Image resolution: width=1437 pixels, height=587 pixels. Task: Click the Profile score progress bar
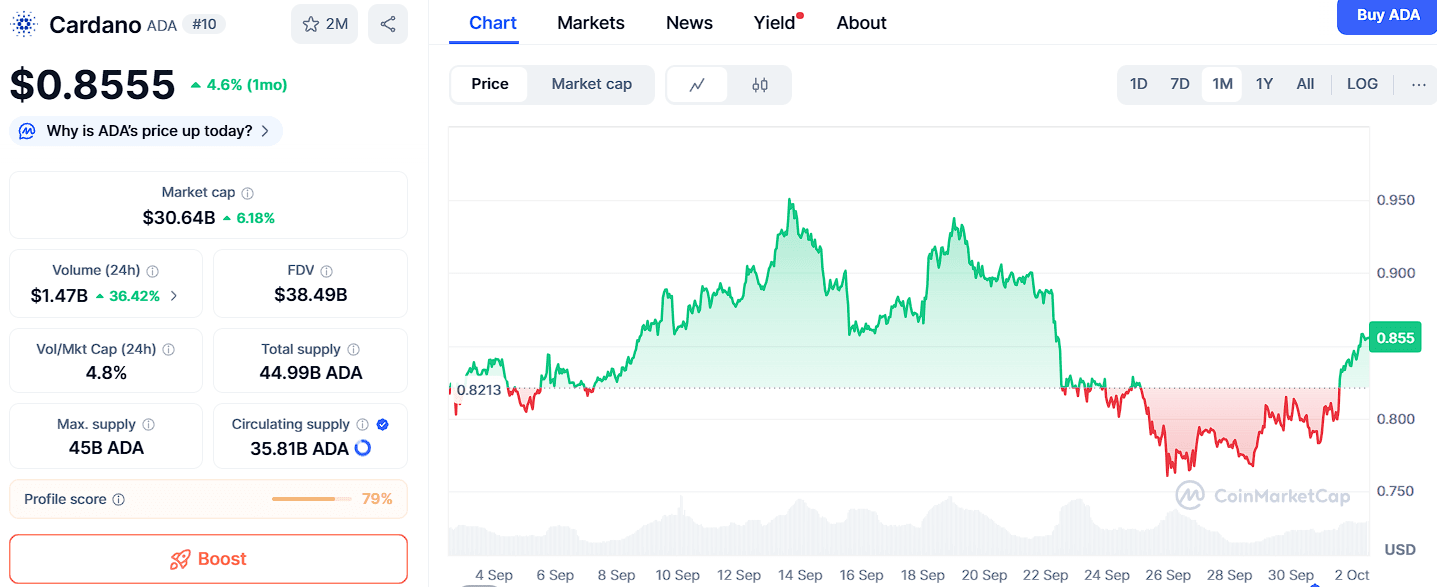[x=311, y=499]
